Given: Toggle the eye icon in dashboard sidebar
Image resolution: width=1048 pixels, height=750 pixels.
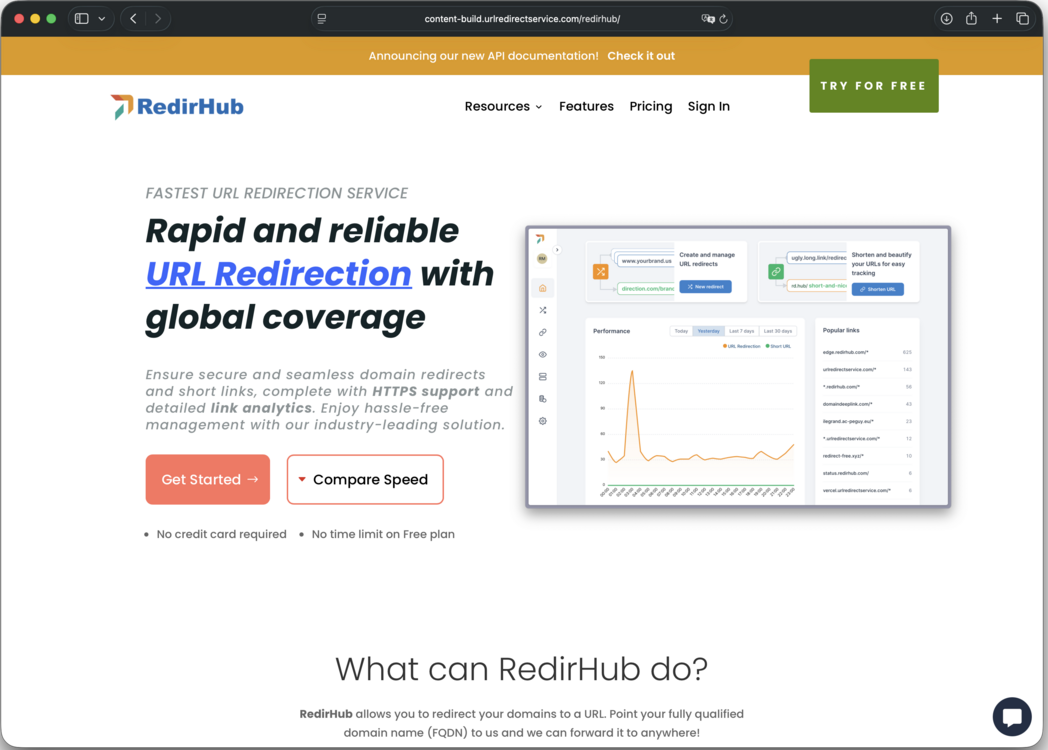Looking at the screenshot, I should coord(543,354).
